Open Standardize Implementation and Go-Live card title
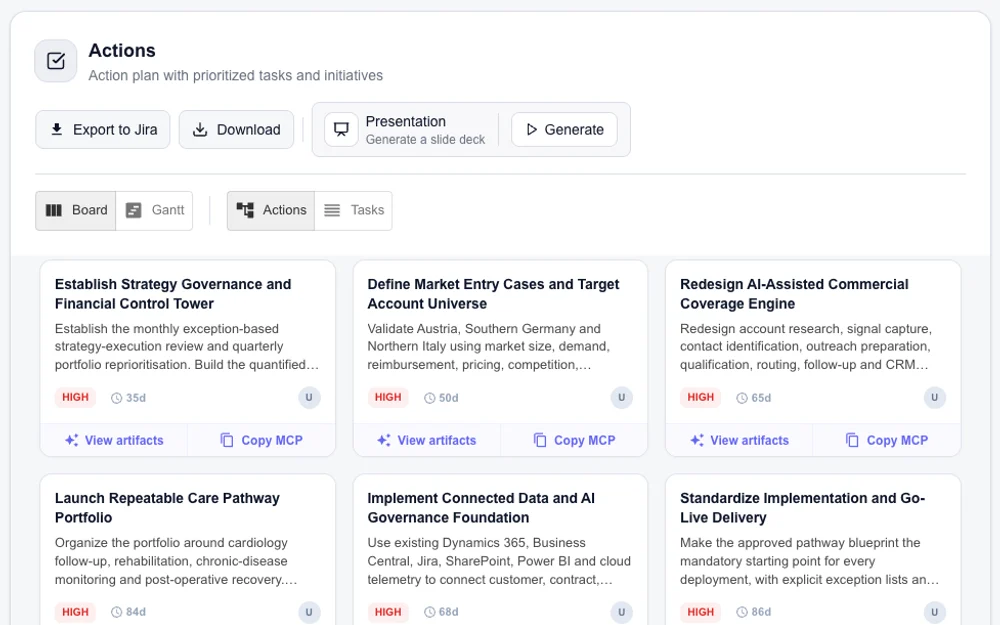 (802, 508)
